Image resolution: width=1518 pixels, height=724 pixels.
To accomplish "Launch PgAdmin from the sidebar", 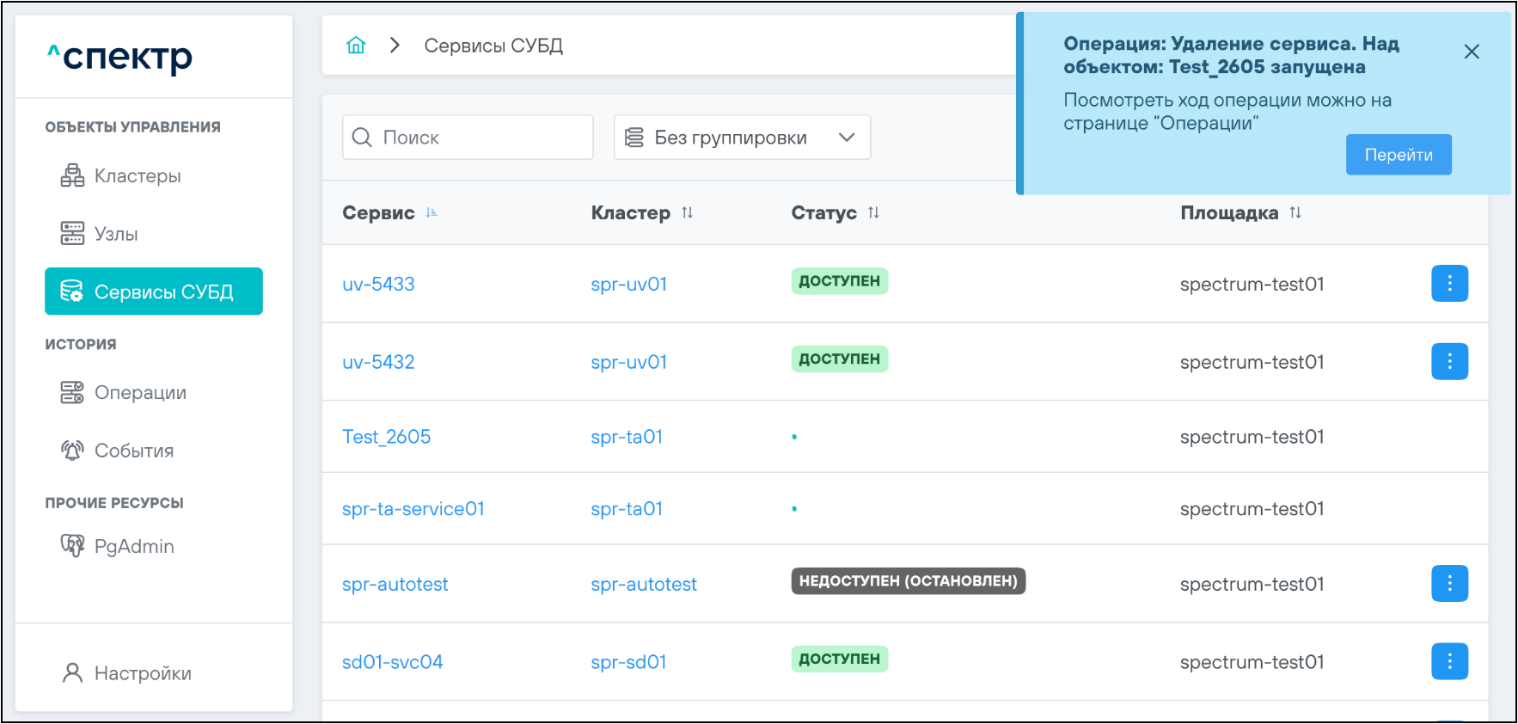I will pyautogui.click(x=134, y=546).
